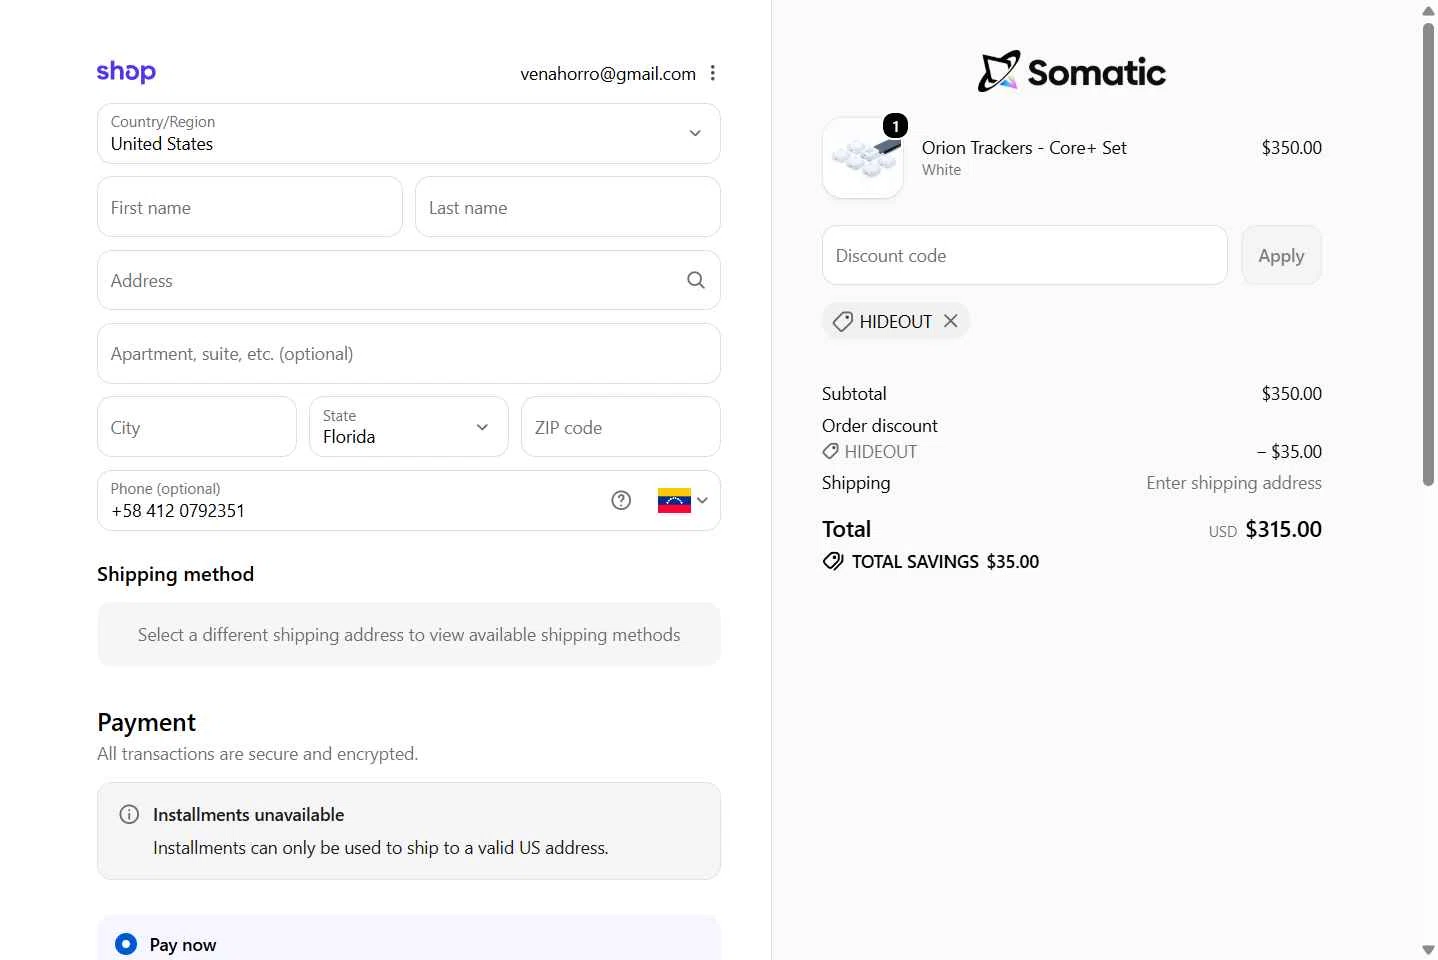Click the product price $350.00
Image resolution: width=1438 pixels, height=960 pixels.
(x=1292, y=147)
